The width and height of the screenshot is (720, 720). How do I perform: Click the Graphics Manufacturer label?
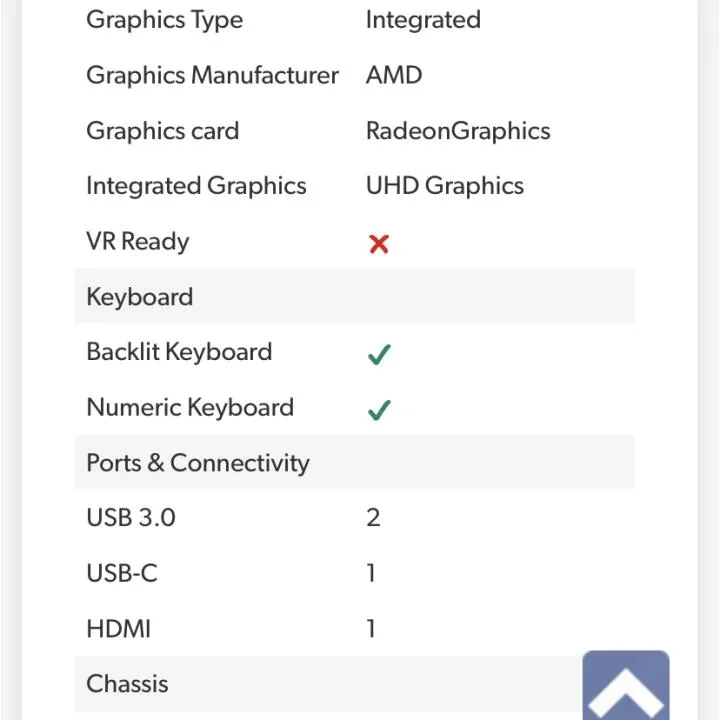coord(213,75)
